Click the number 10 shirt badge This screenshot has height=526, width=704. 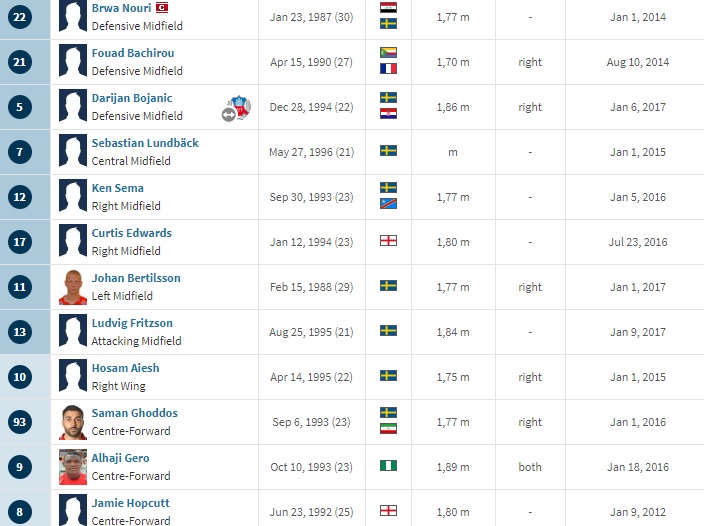click(20, 377)
